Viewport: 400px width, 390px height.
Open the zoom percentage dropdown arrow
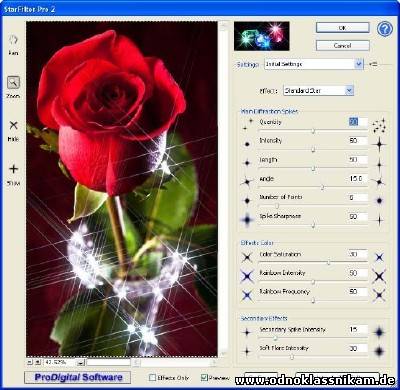pos(81,362)
